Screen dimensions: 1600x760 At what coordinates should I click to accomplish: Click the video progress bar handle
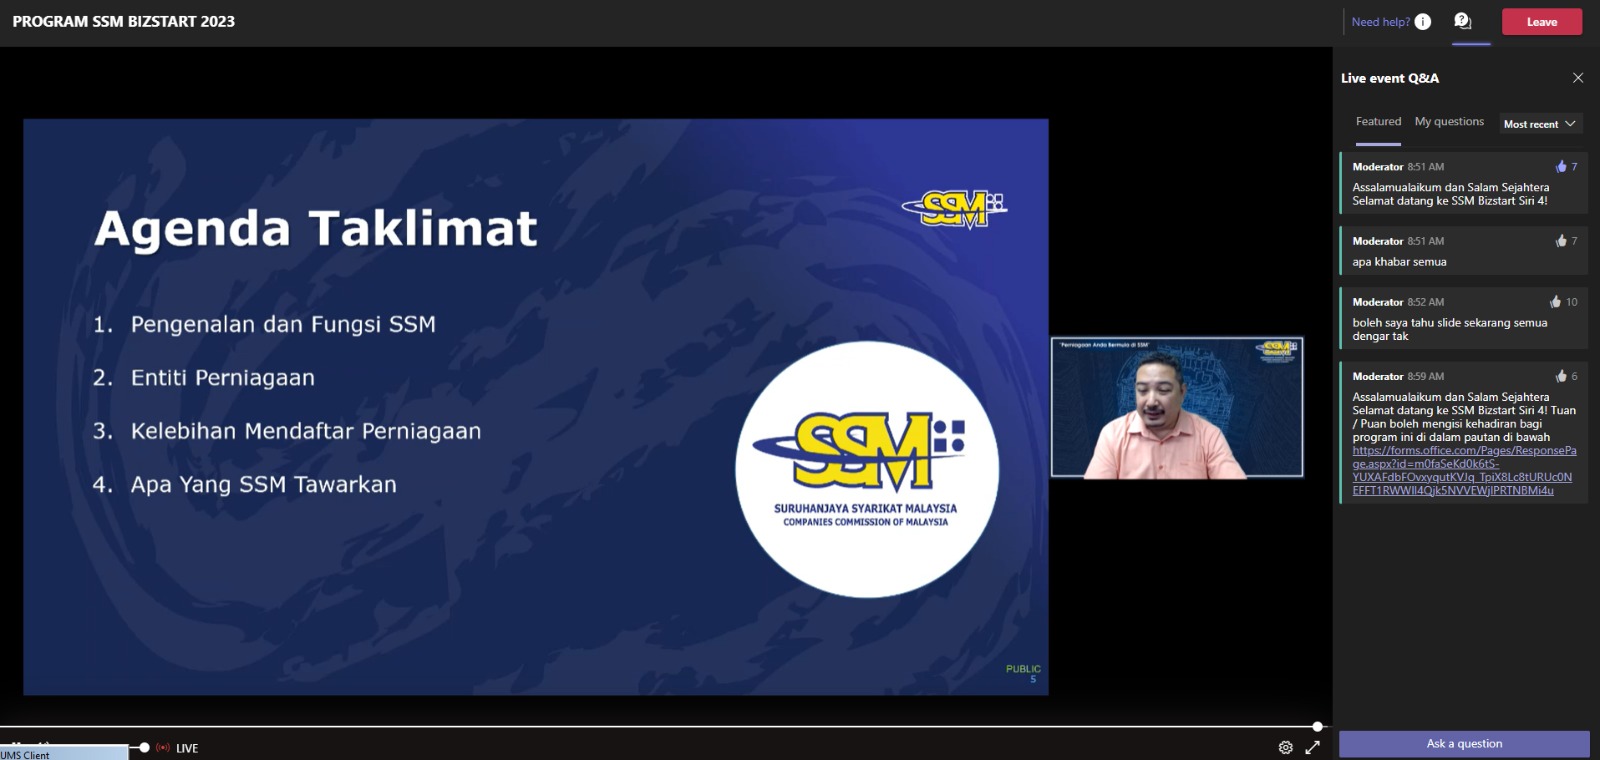1318,727
